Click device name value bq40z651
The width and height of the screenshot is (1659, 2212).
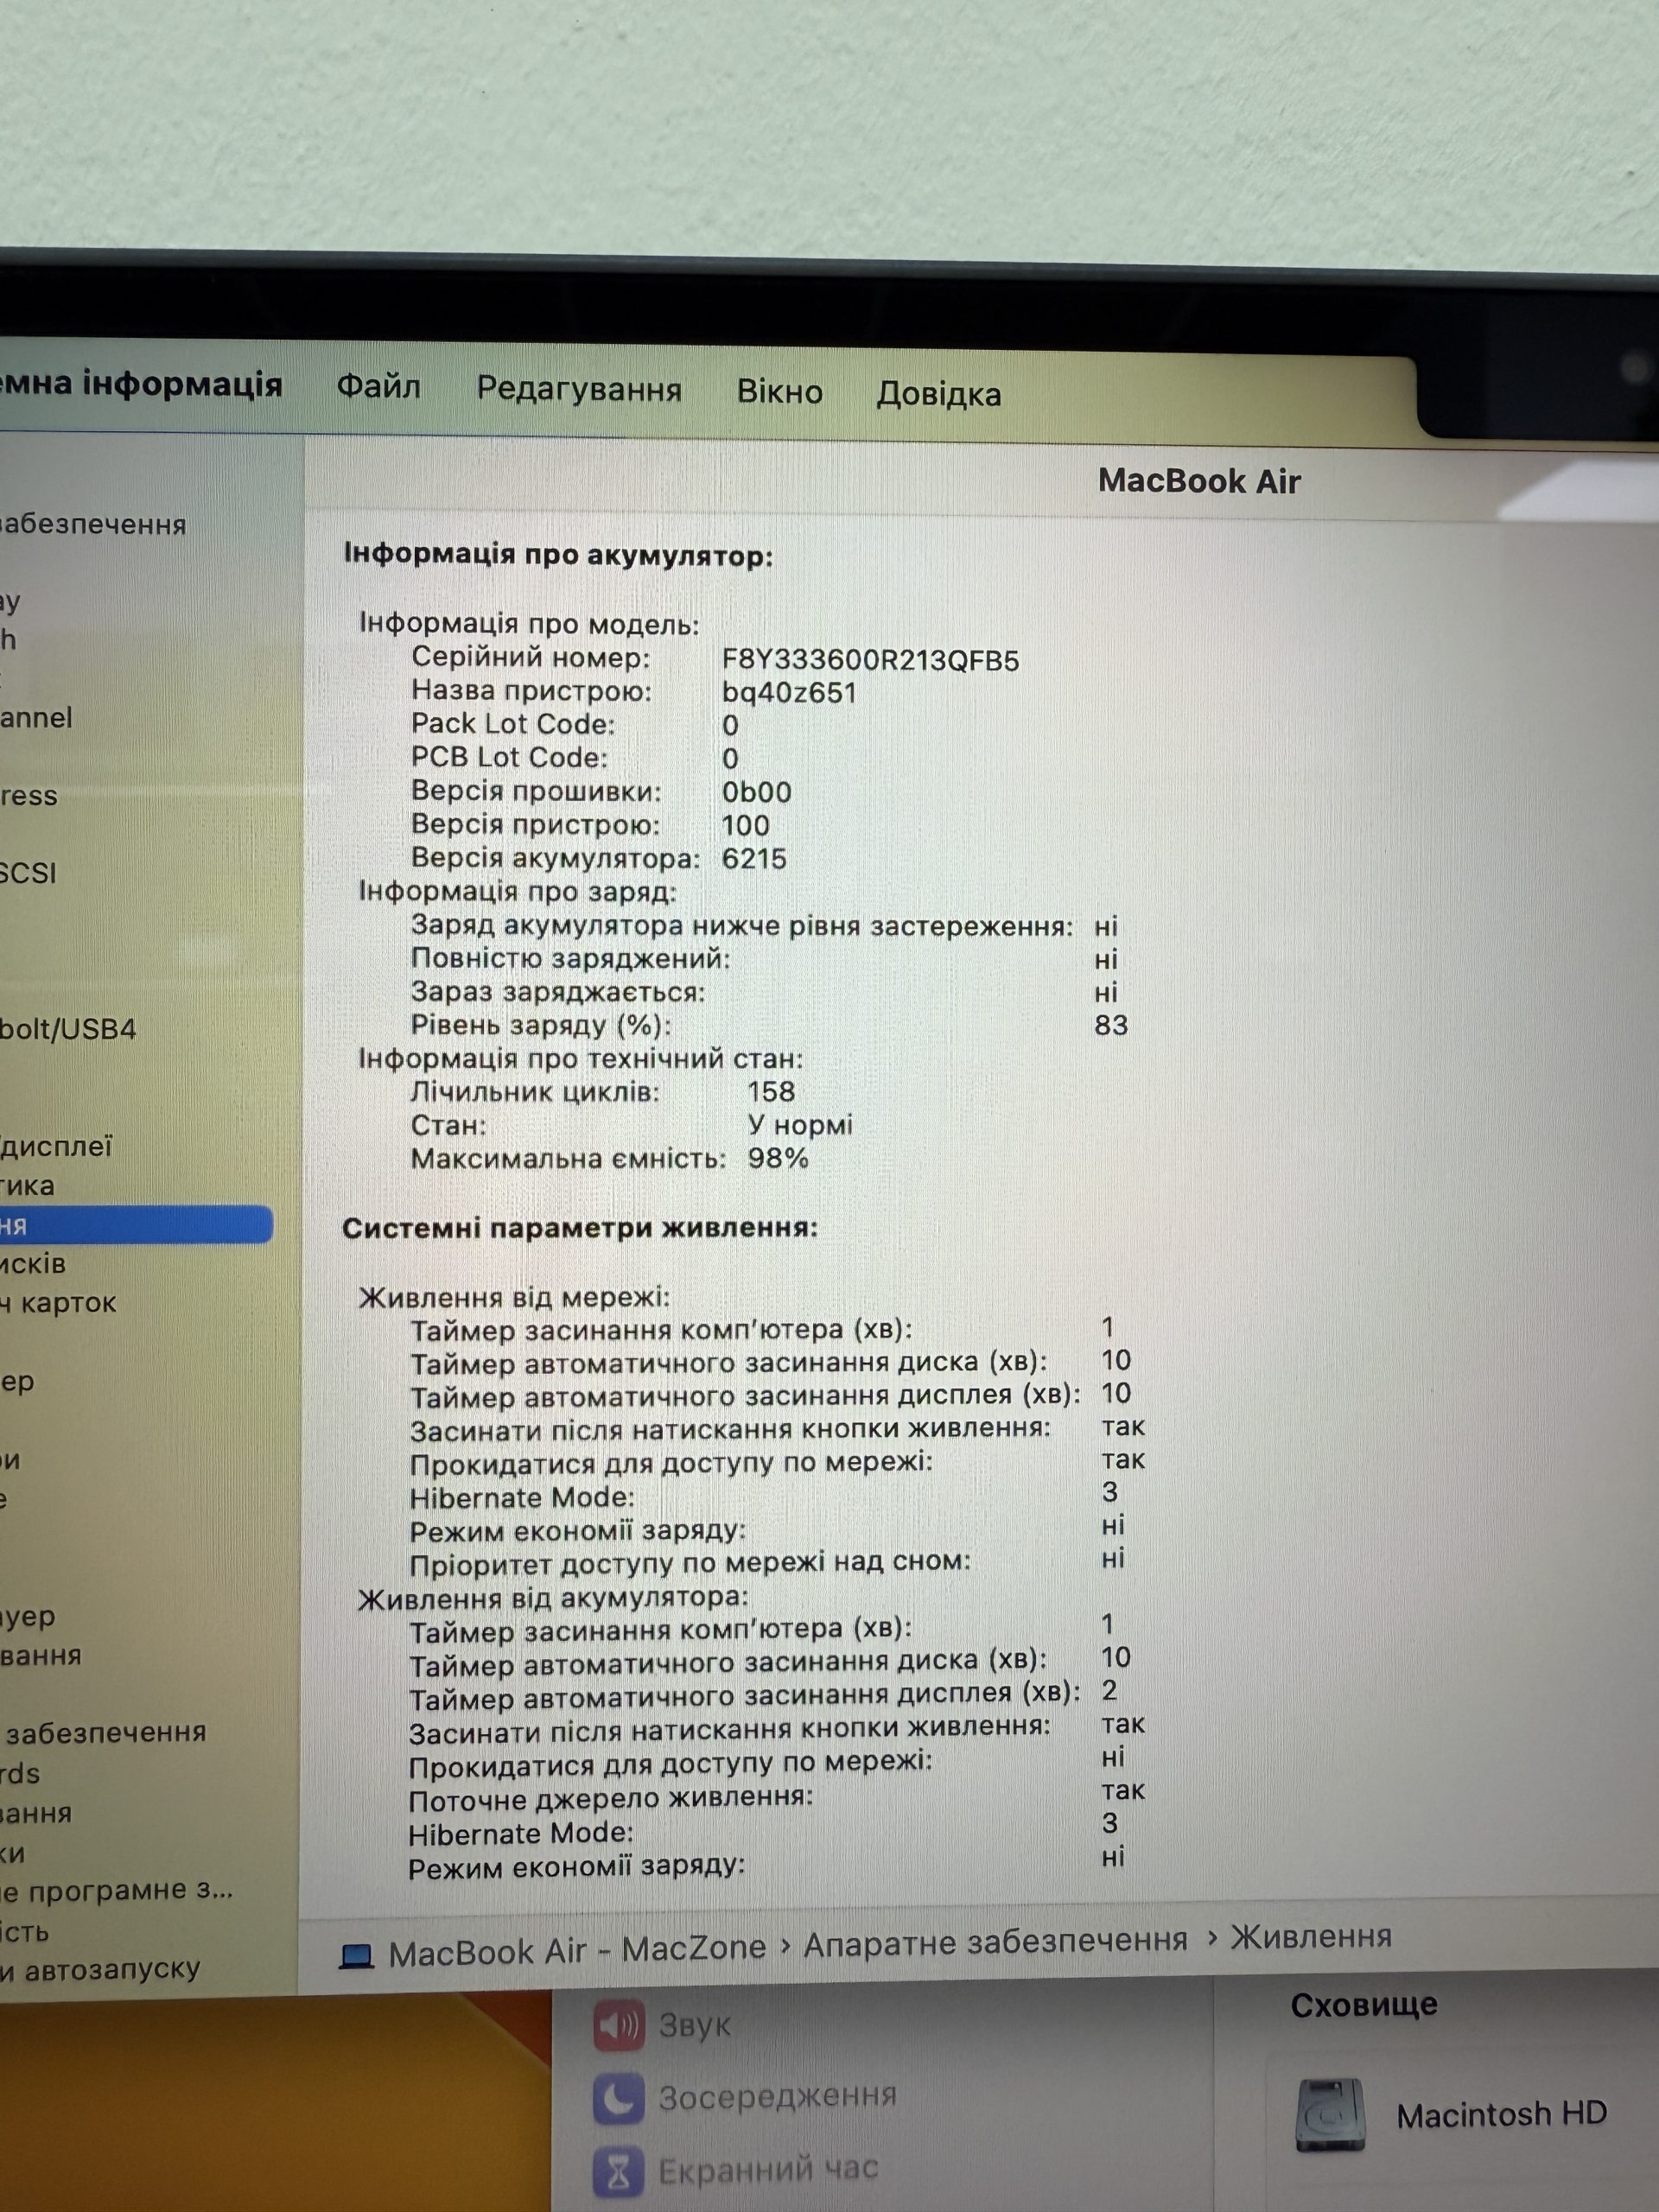(789, 693)
